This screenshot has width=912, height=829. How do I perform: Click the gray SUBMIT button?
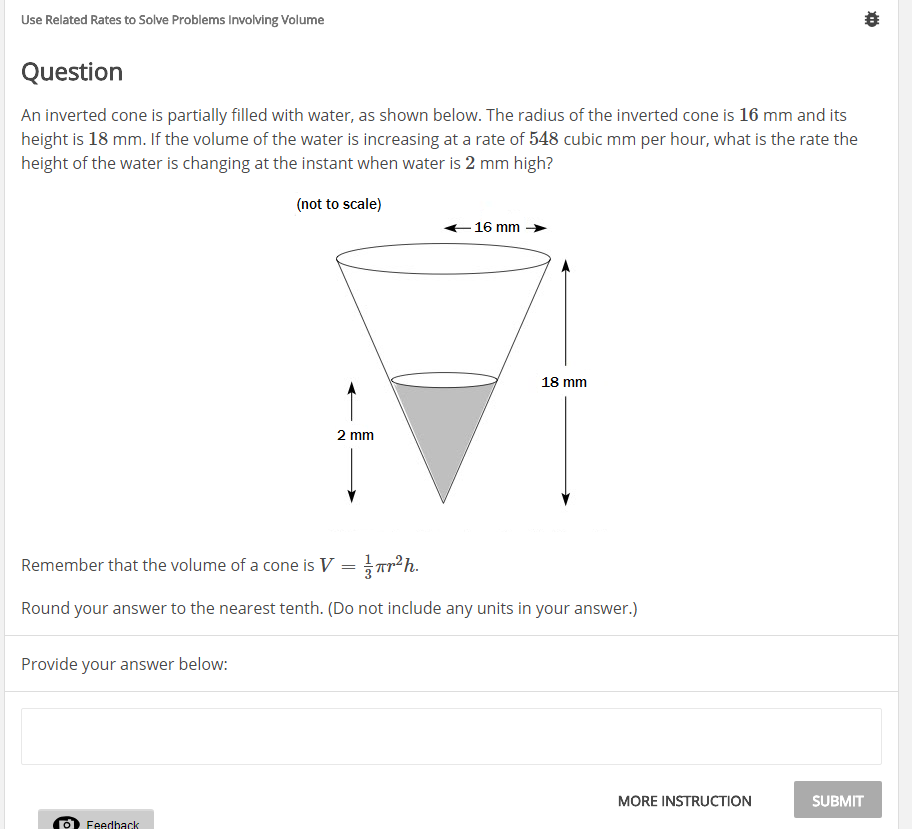[837, 800]
